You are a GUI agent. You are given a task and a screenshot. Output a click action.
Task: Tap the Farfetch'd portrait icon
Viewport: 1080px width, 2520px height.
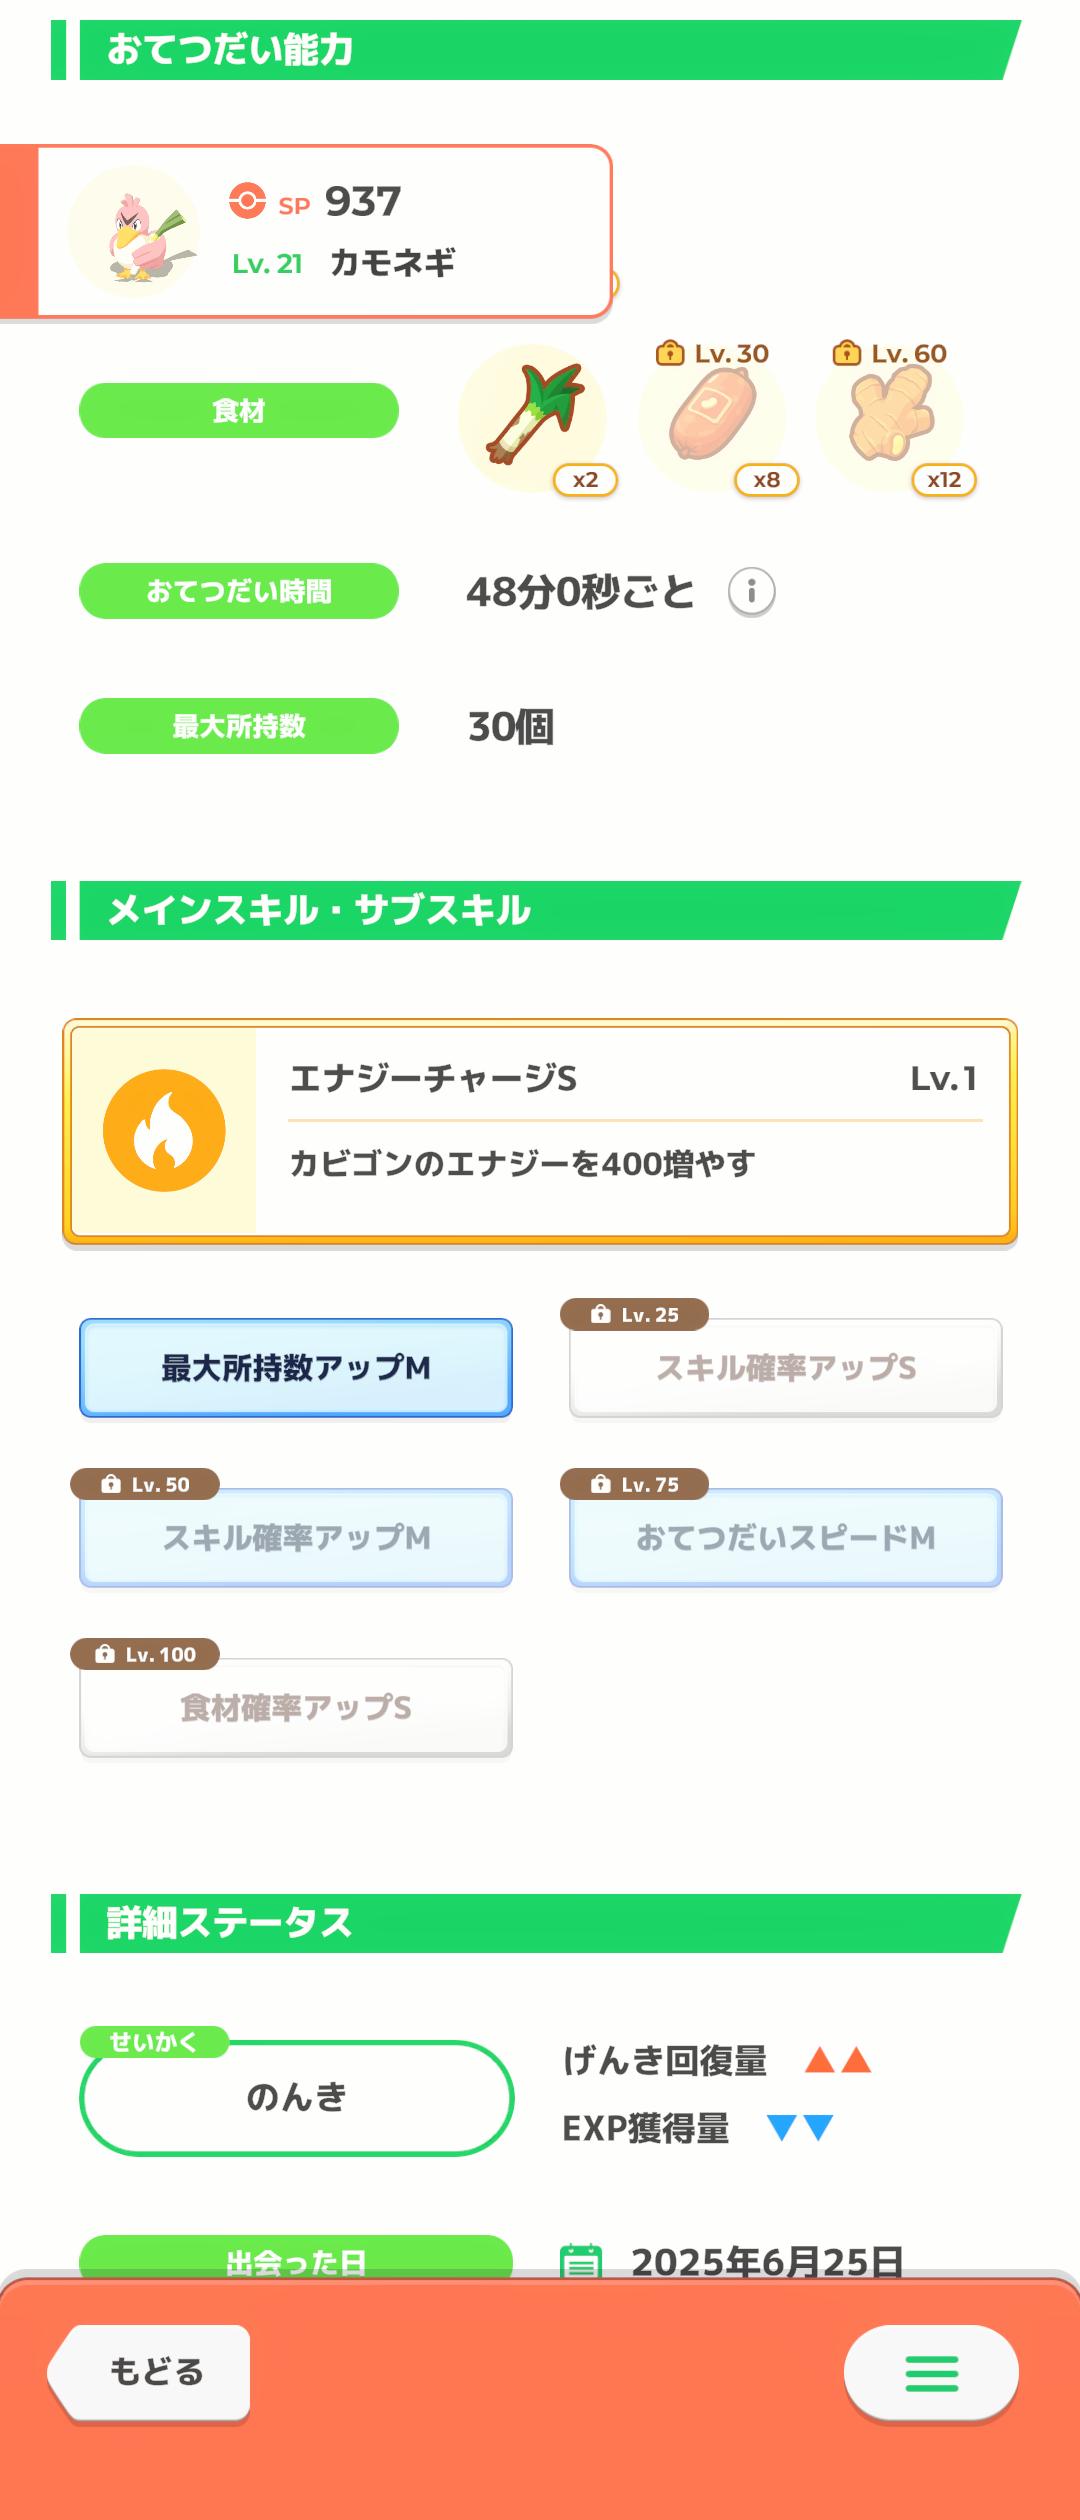133,232
